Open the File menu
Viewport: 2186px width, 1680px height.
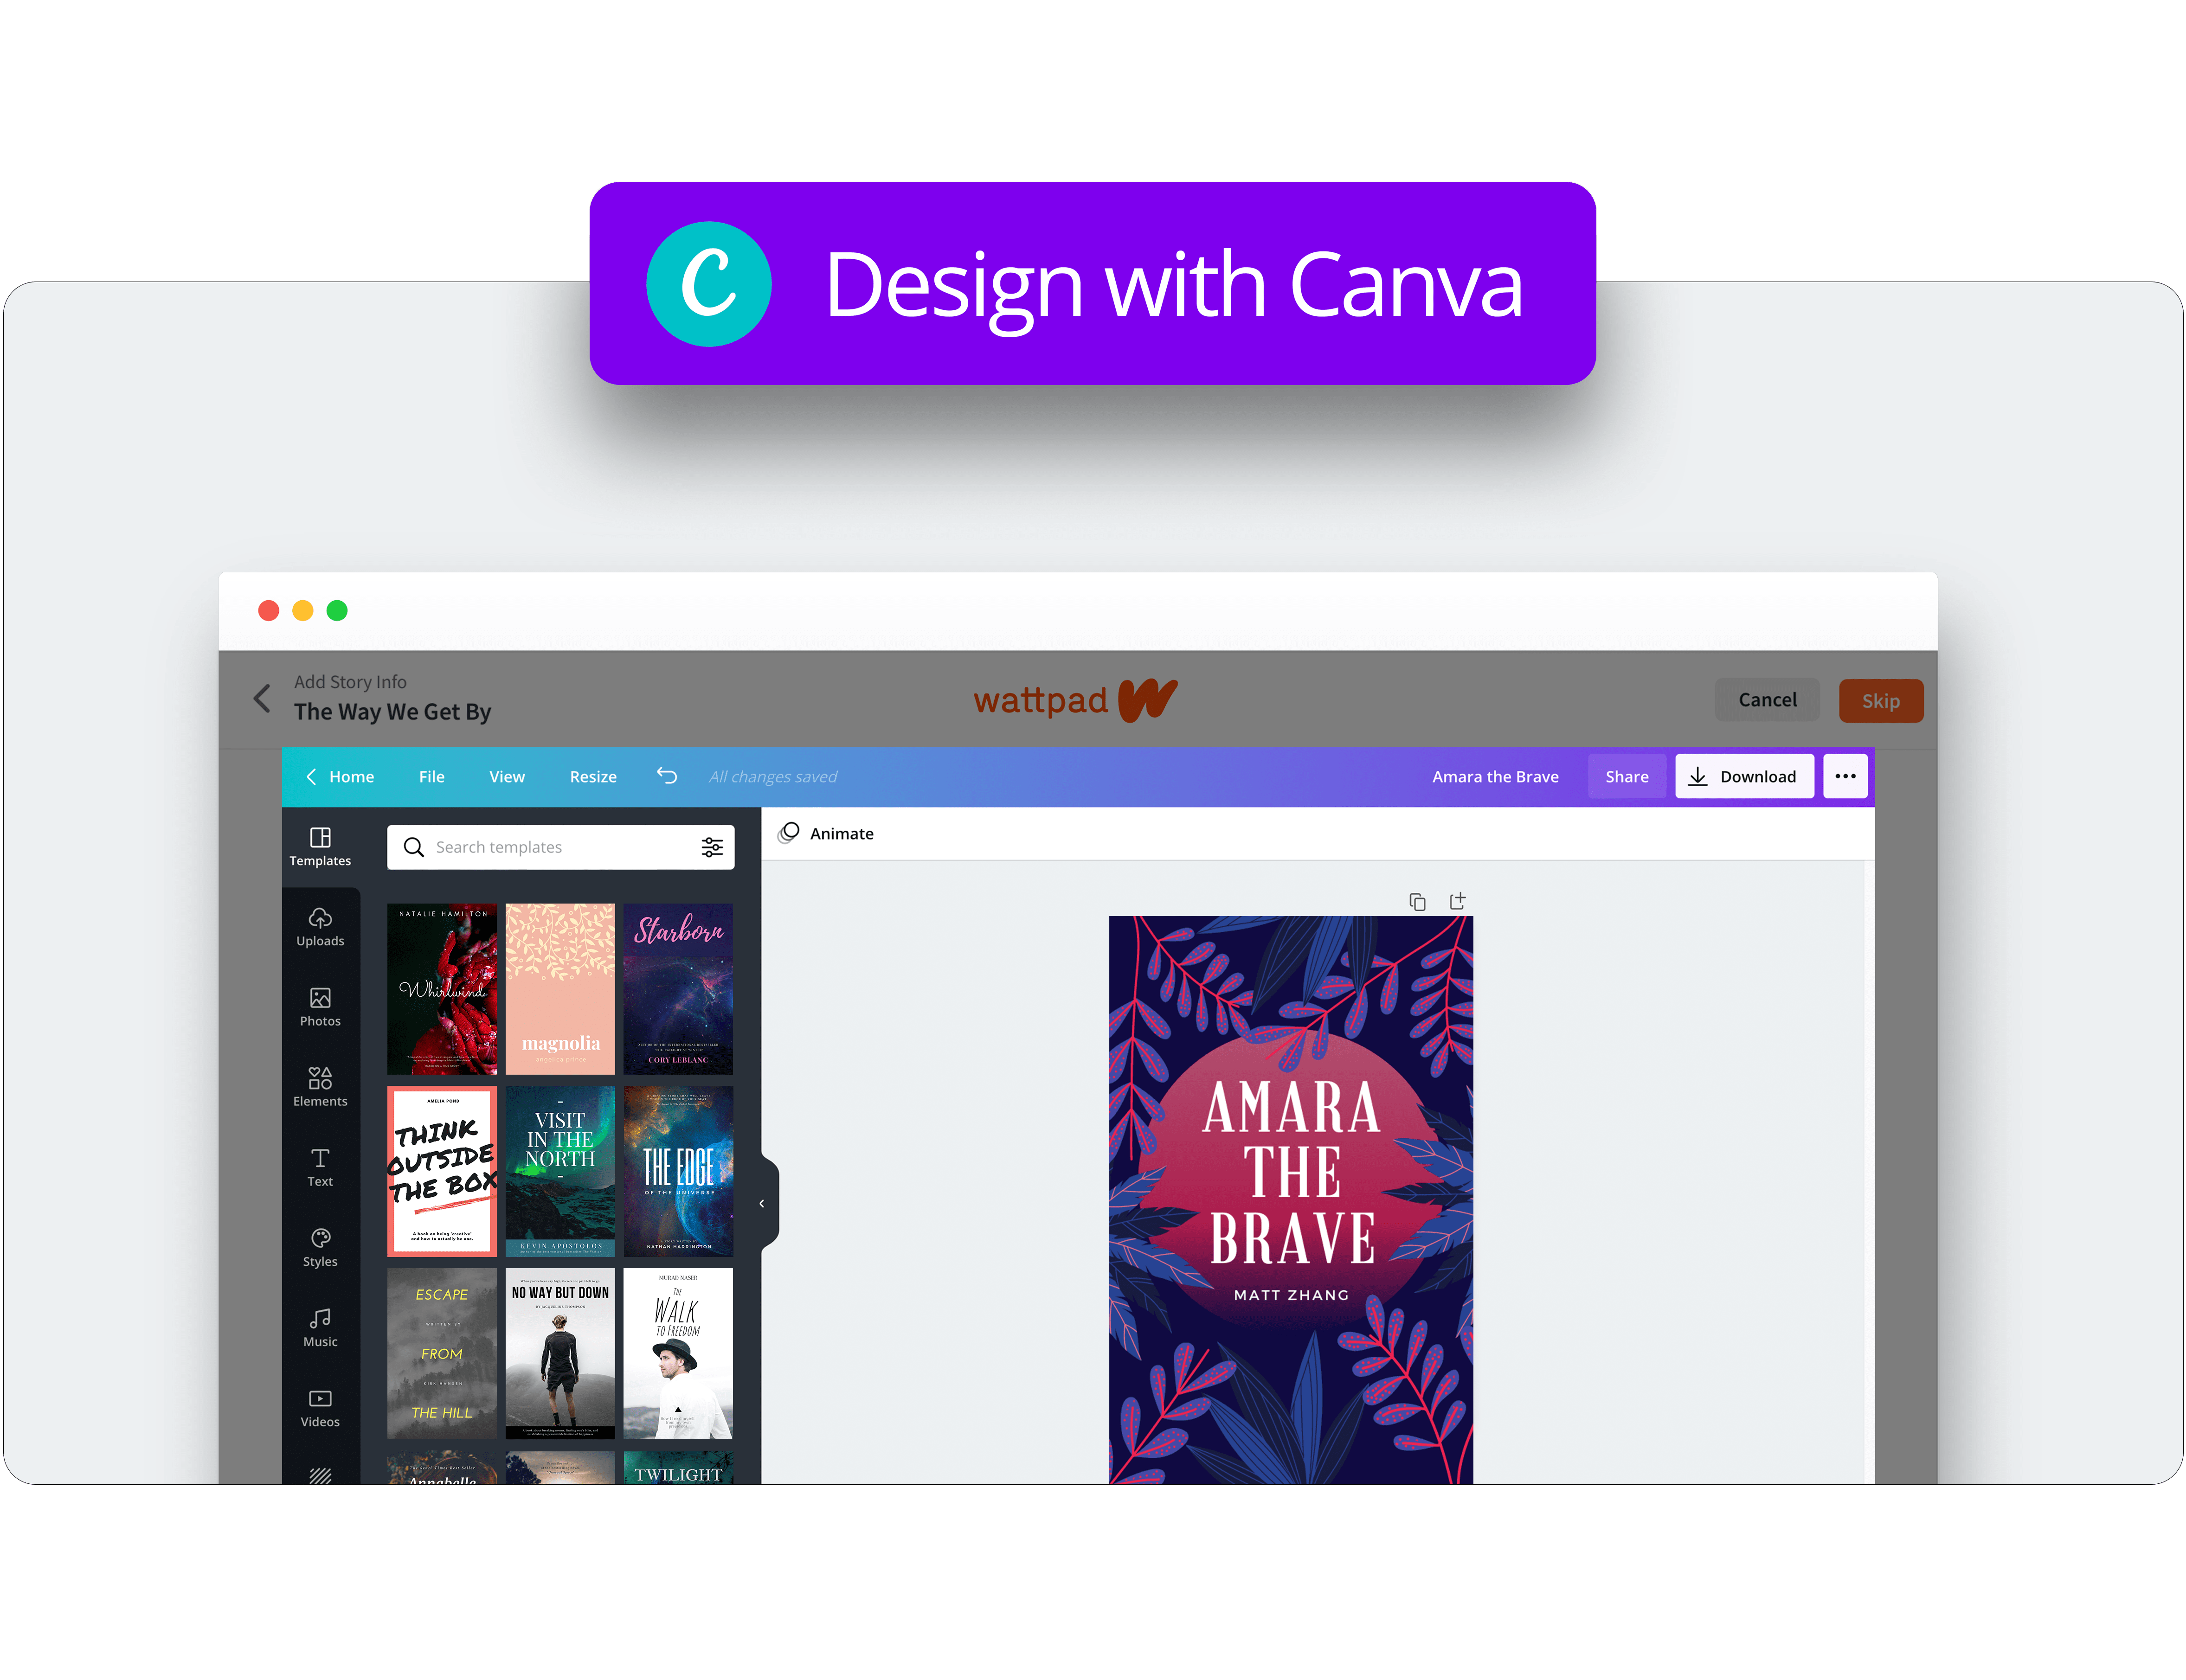pyautogui.click(x=432, y=776)
